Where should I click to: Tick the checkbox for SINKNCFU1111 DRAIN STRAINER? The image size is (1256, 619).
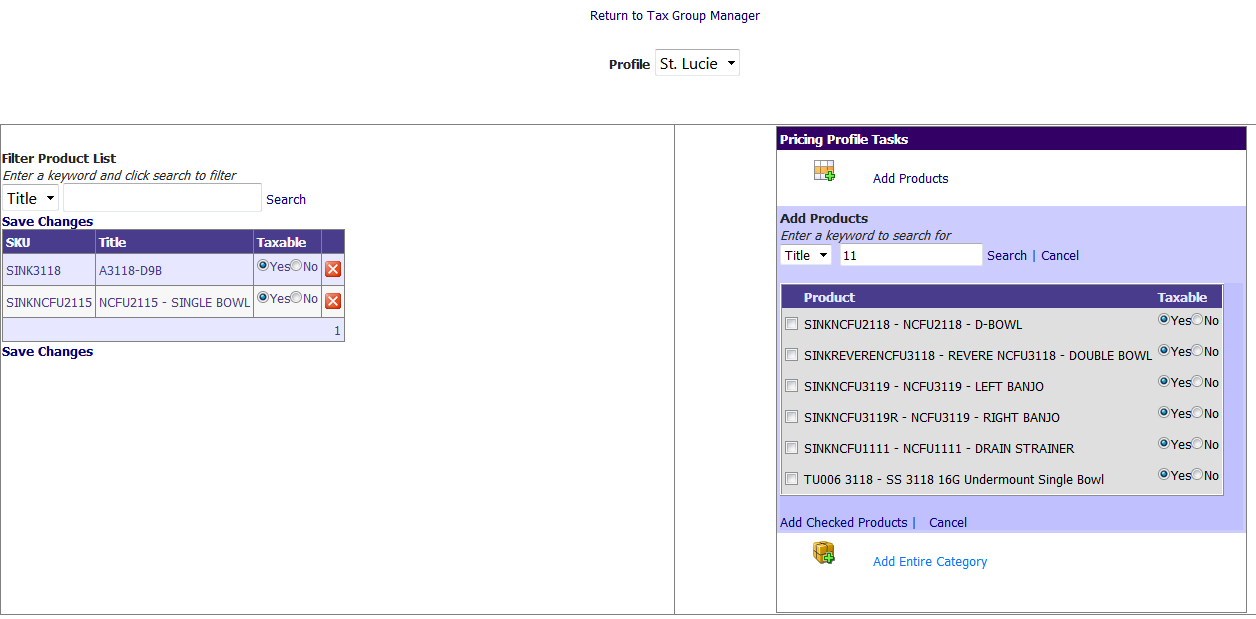[792, 448]
